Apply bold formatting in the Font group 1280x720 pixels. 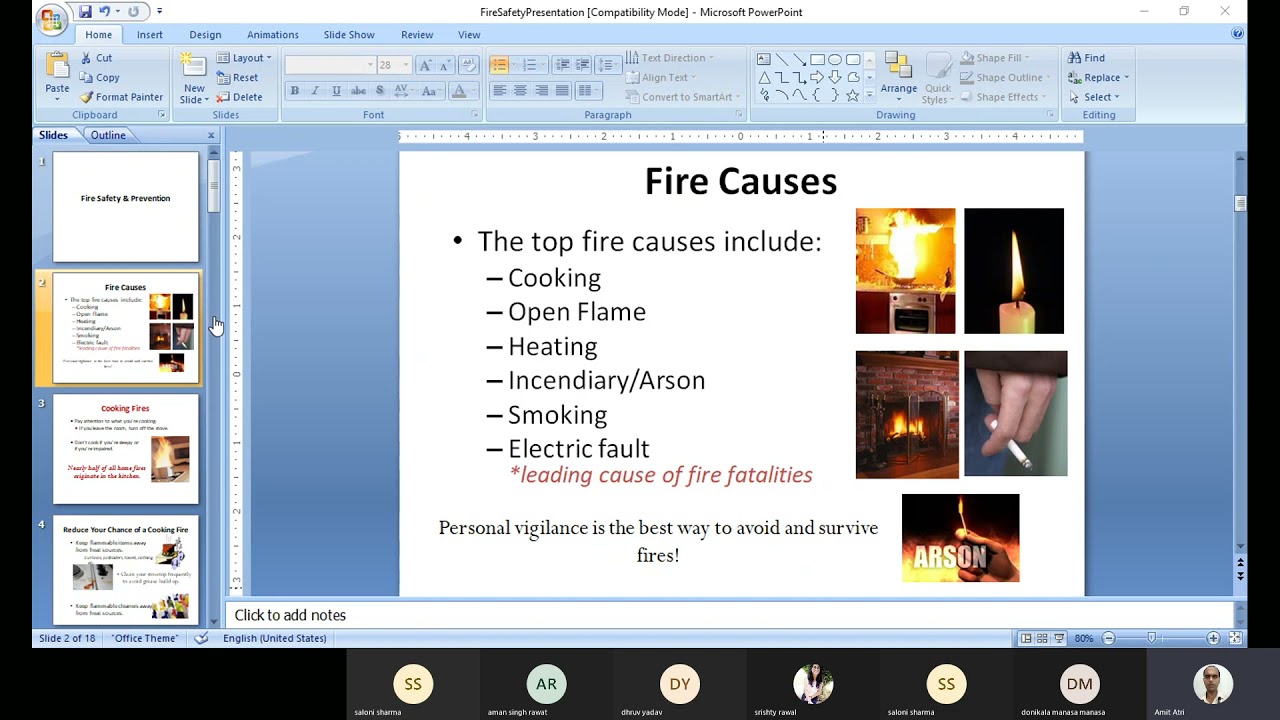(294, 89)
